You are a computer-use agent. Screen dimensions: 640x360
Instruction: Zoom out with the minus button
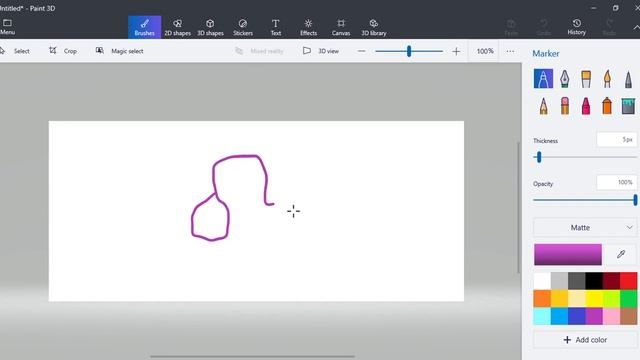tap(361, 51)
